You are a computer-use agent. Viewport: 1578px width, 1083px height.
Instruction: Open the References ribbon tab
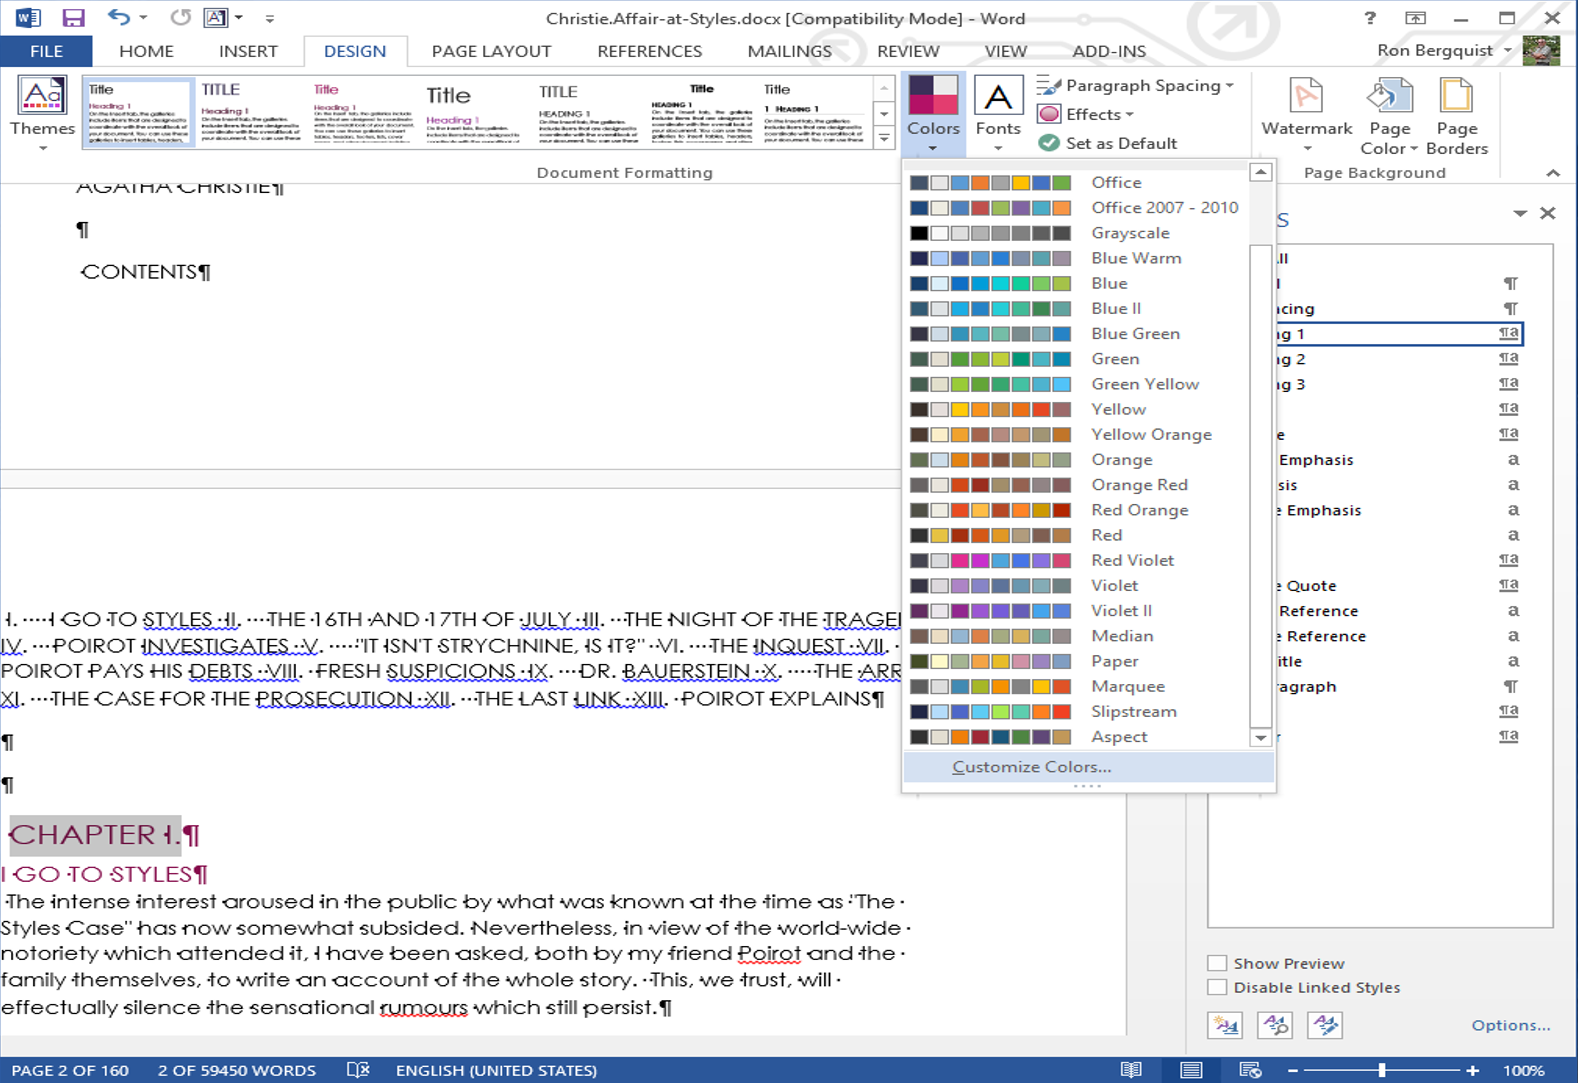pos(649,51)
